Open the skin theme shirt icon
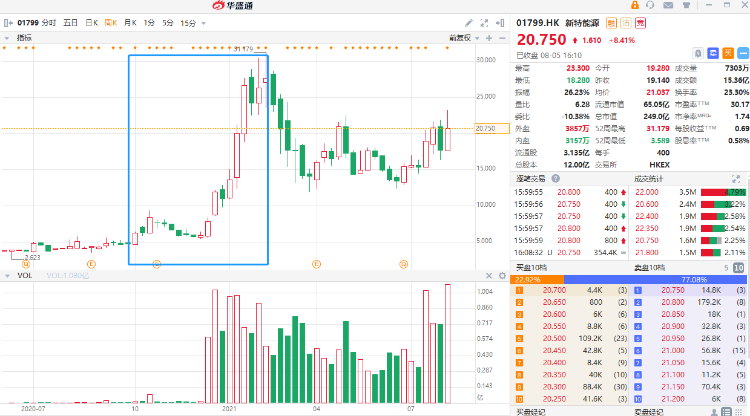The height and width of the screenshot is (416, 750). point(686,5)
